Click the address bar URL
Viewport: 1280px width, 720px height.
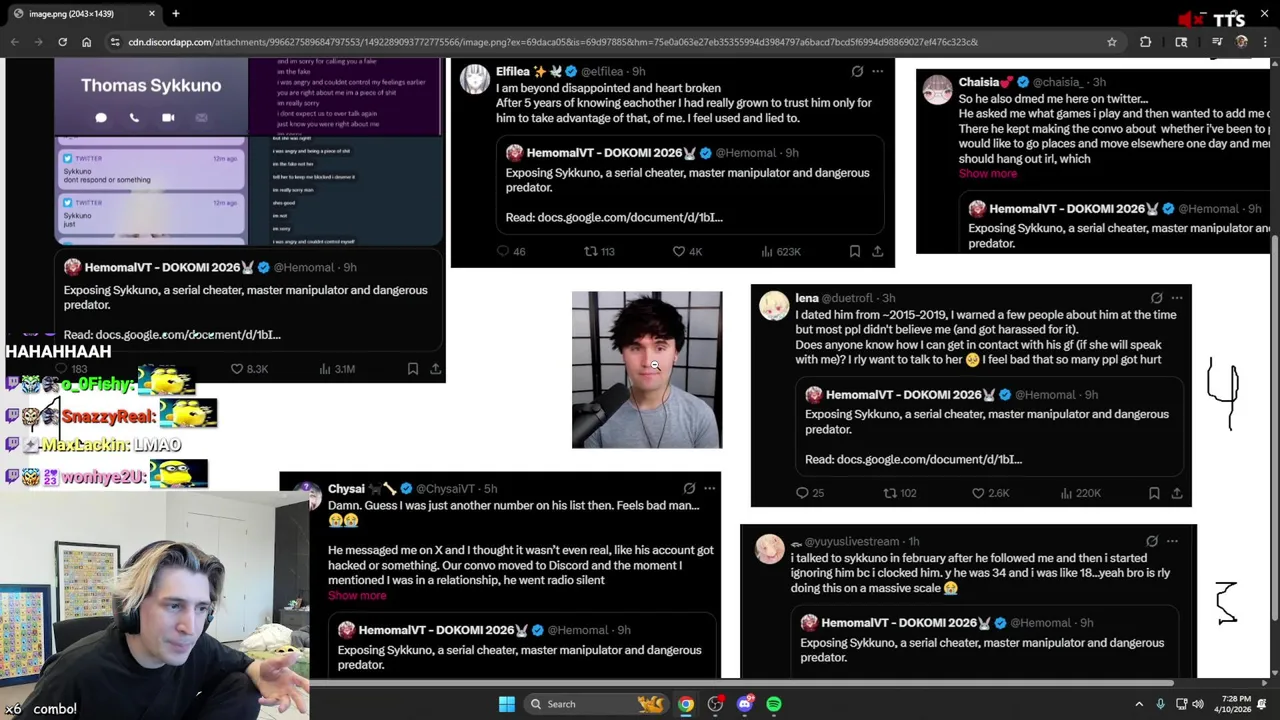(553, 42)
